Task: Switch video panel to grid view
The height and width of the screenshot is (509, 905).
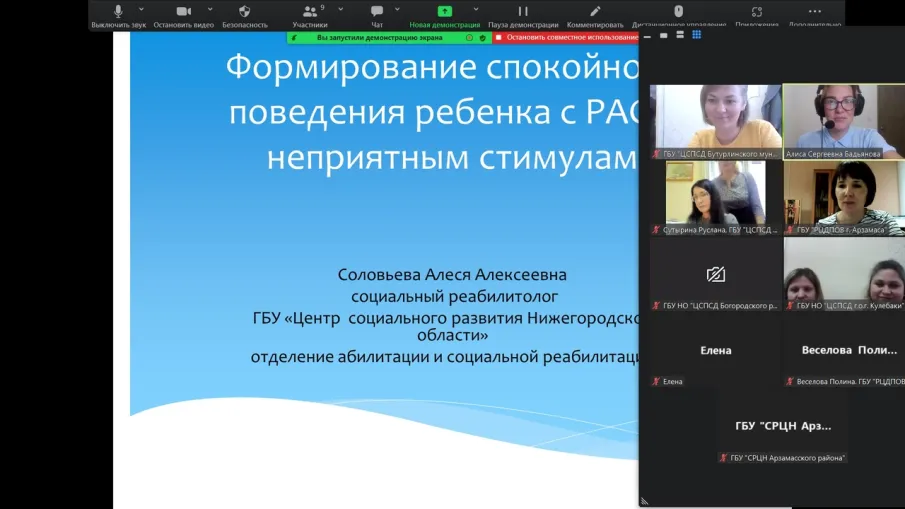Action: pyautogui.click(x=697, y=35)
